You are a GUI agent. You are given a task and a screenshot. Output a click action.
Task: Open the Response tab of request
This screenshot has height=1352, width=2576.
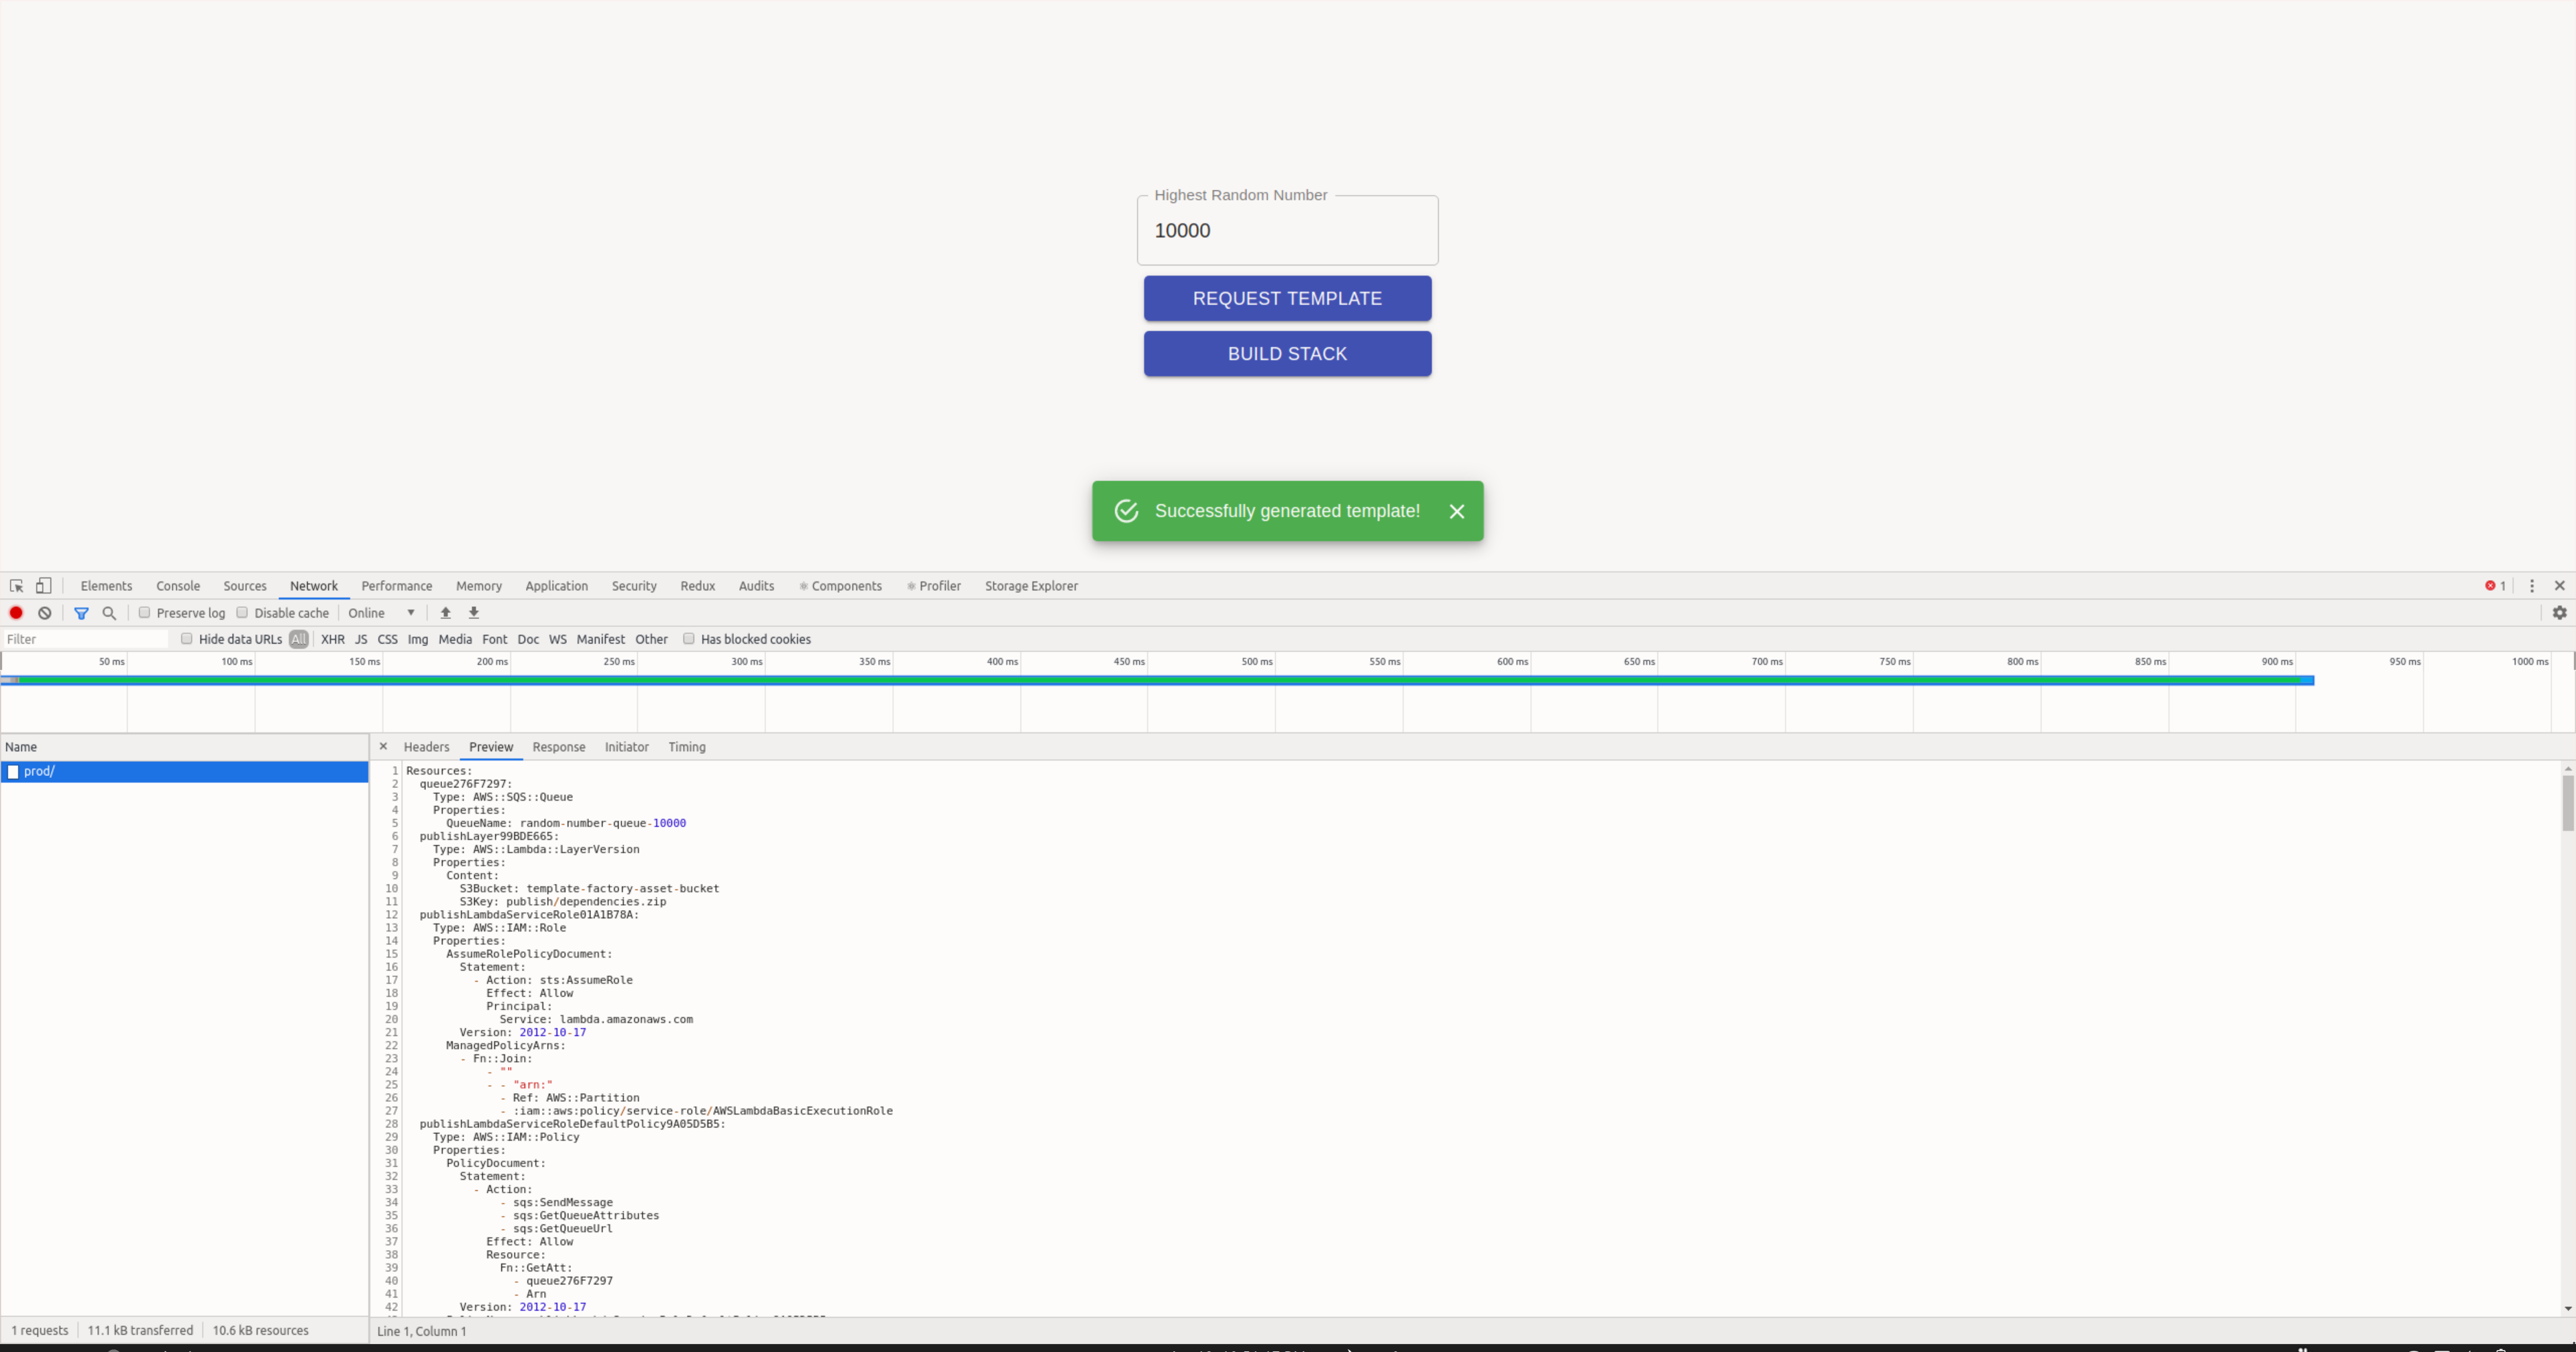tap(558, 747)
